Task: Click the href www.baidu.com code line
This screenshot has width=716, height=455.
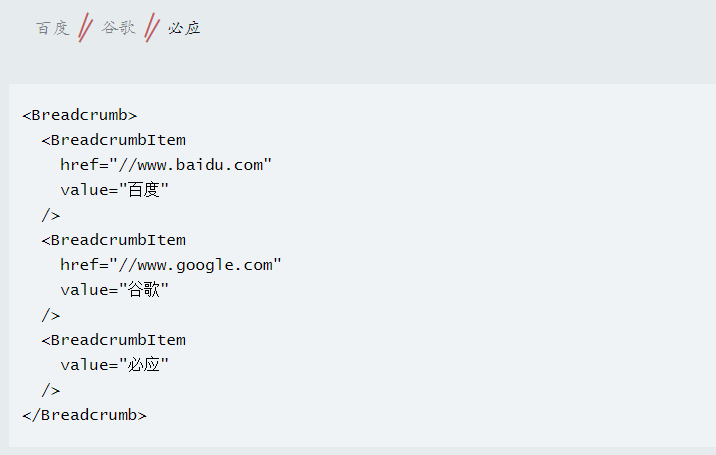Action: [166, 165]
